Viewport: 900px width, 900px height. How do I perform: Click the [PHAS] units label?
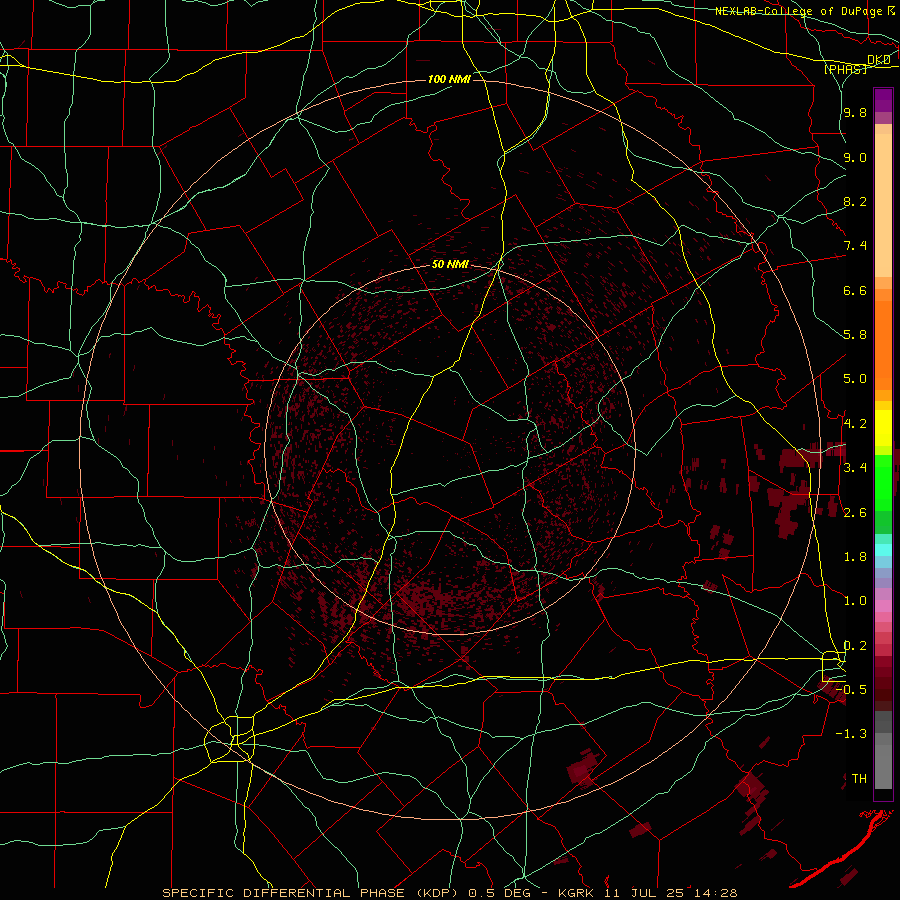click(x=846, y=69)
